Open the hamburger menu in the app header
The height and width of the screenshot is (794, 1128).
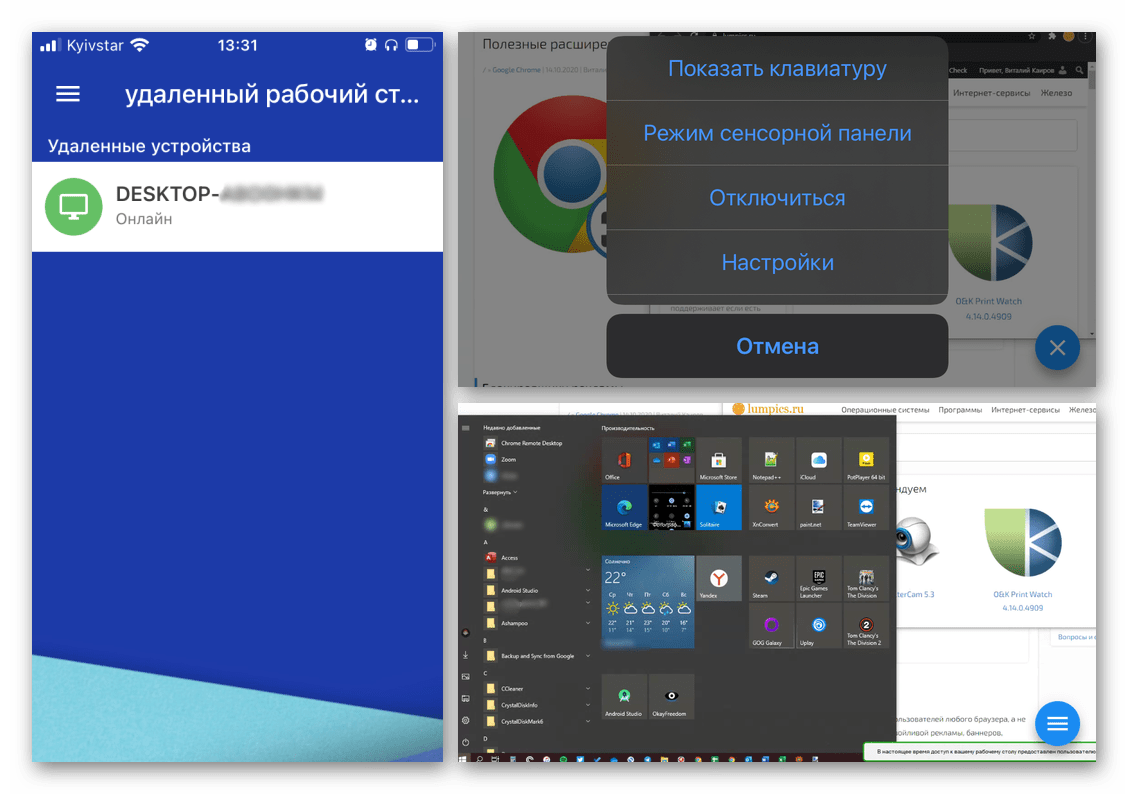coord(68,94)
